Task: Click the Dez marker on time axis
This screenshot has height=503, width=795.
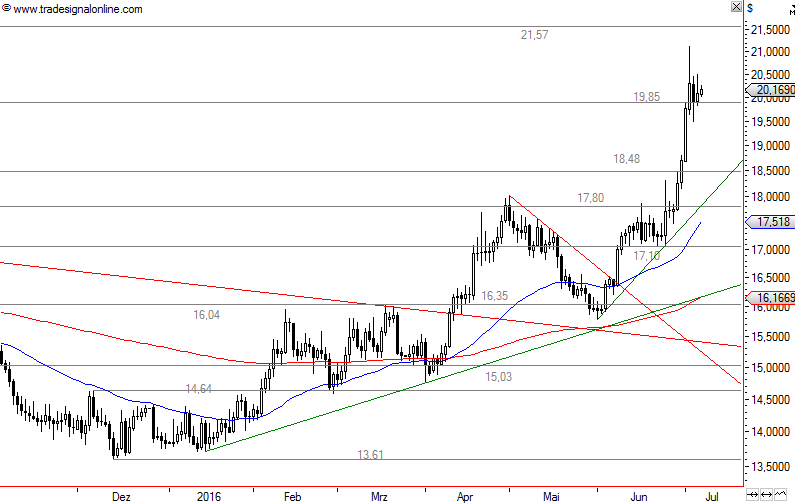Action: (x=121, y=495)
